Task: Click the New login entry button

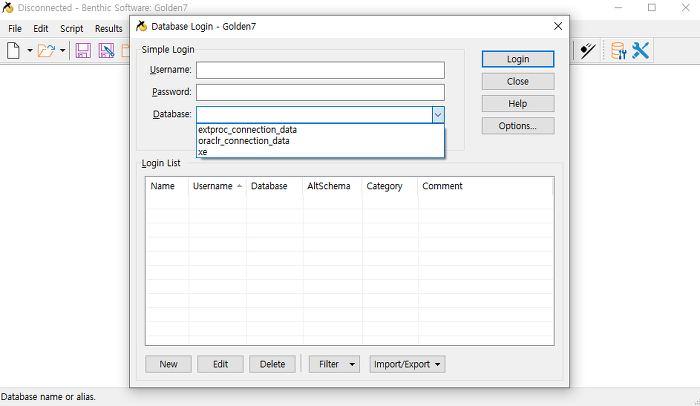Action: (168, 364)
